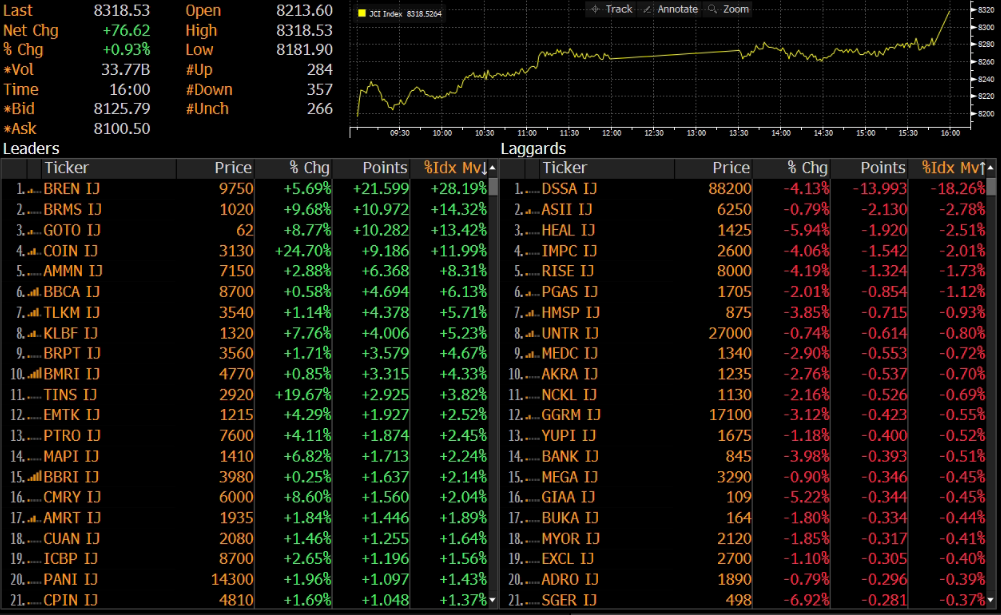This screenshot has height=615, width=1001.
Task: Select the GOTO IJ ticker
Action: tap(72, 230)
